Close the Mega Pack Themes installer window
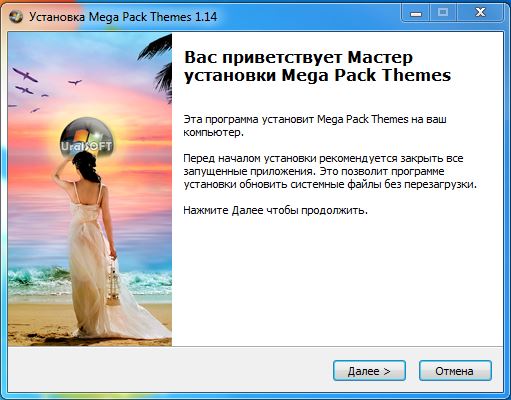 [480, 14]
